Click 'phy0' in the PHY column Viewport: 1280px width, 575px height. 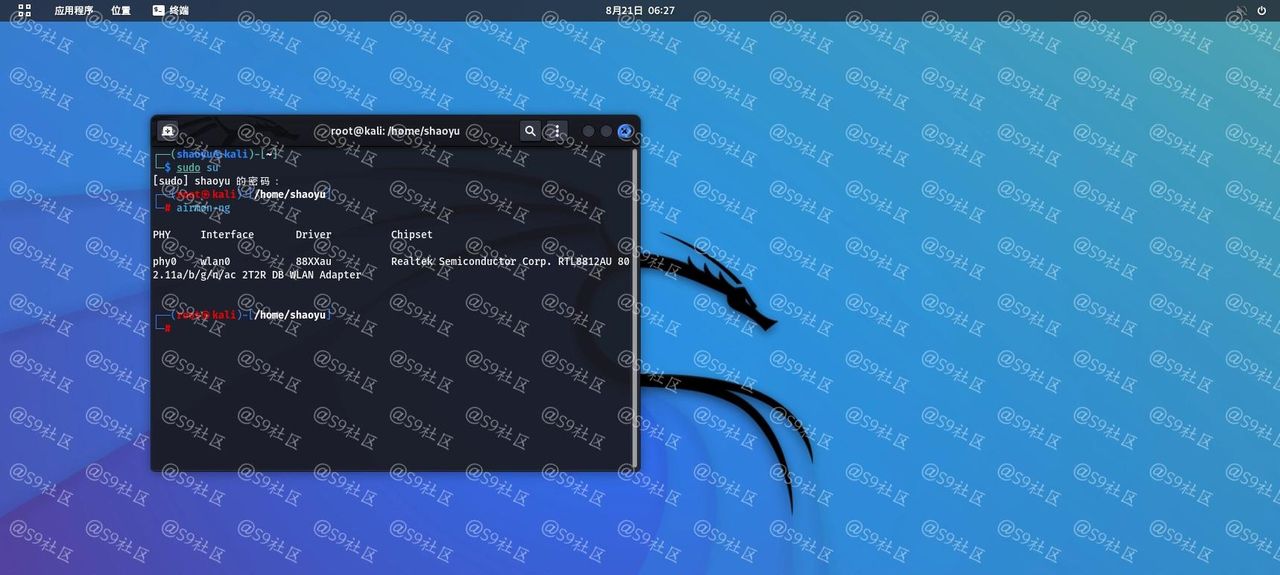(x=165, y=261)
